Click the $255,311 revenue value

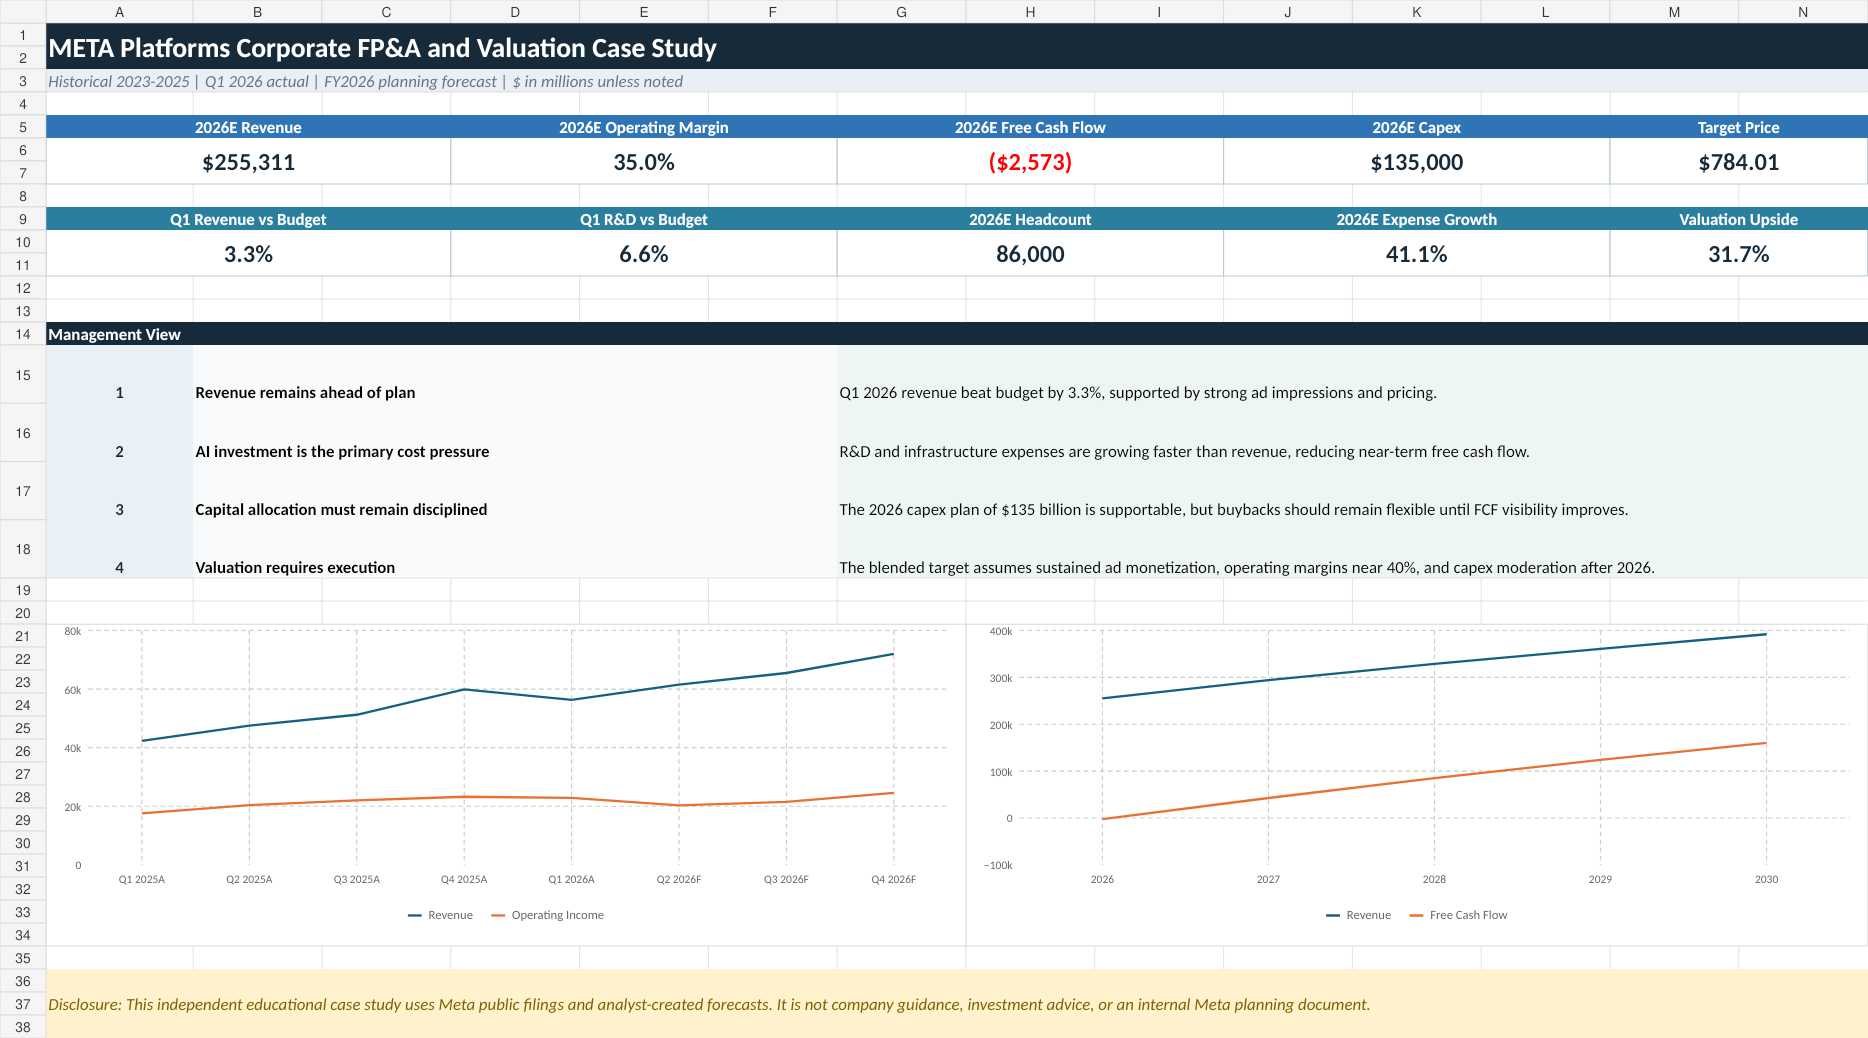tap(248, 162)
